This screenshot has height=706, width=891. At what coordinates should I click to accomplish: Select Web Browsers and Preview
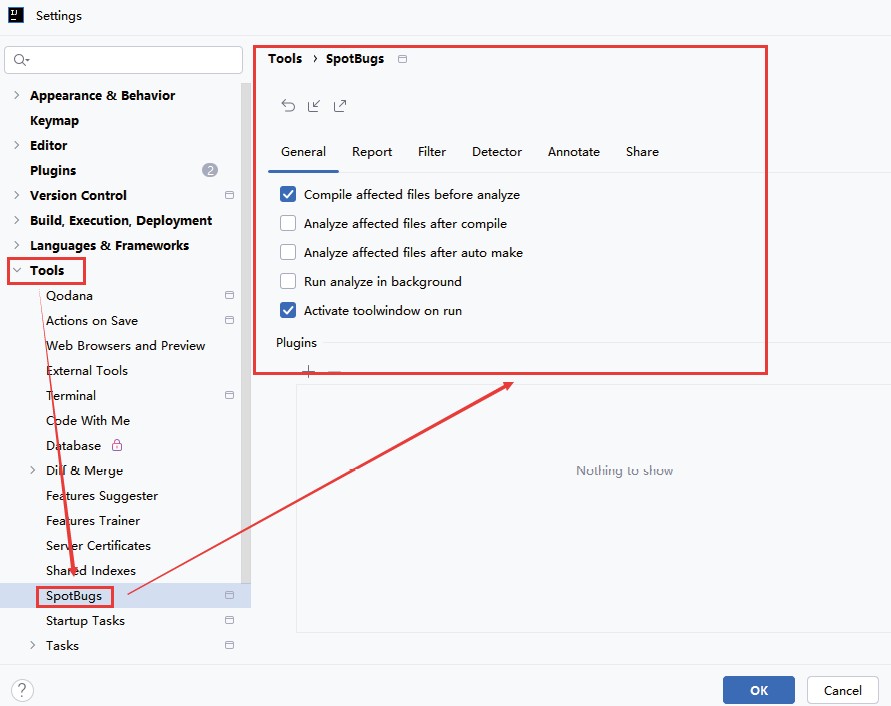click(126, 346)
